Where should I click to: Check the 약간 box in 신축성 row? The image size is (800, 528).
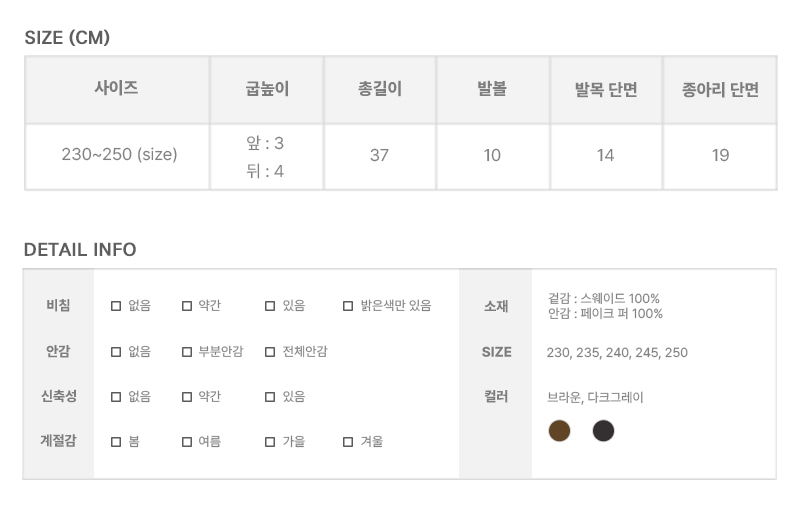coord(187,397)
